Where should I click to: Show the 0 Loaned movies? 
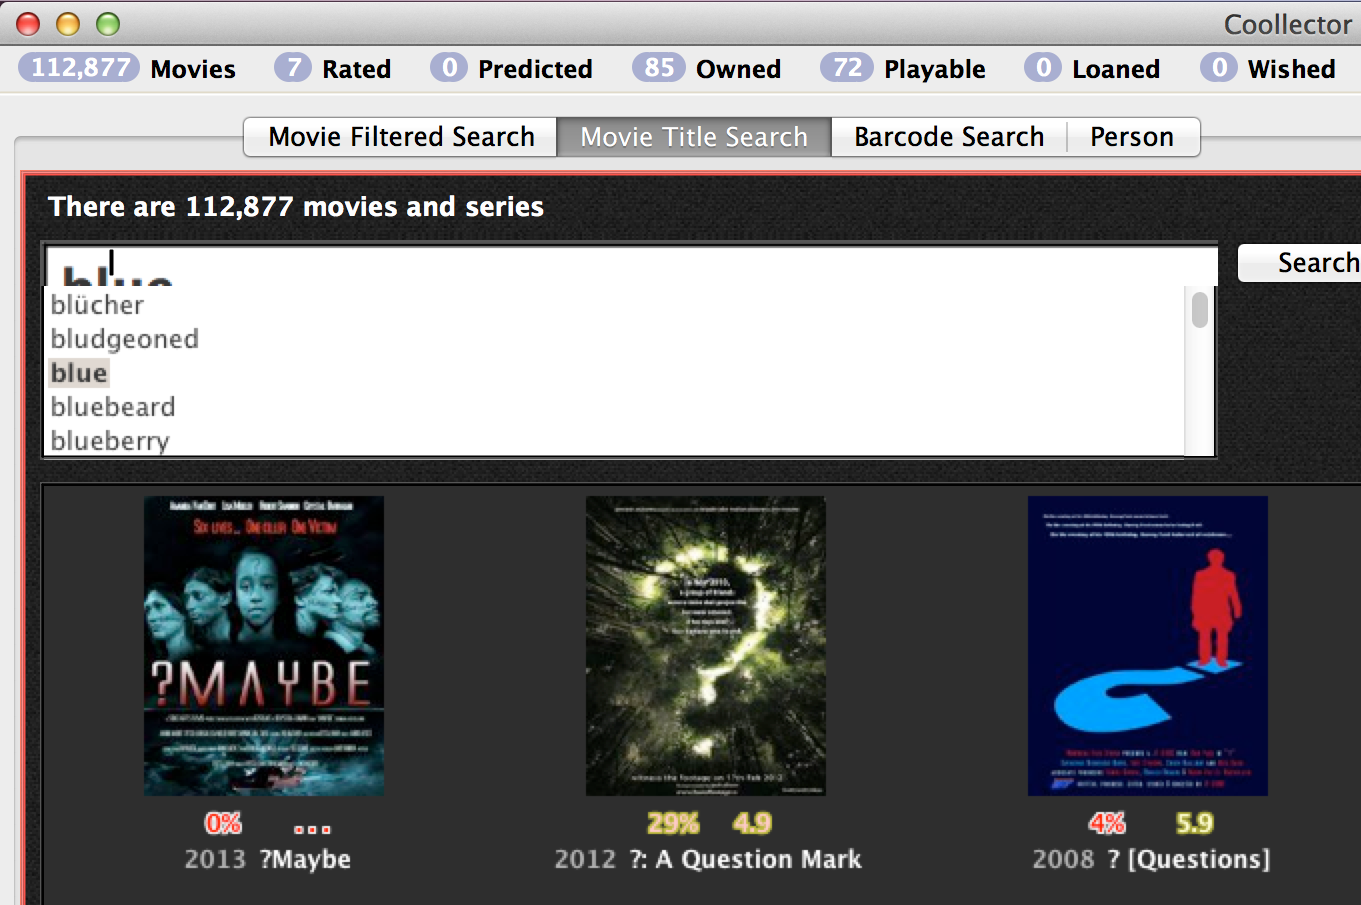(x=1093, y=69)
